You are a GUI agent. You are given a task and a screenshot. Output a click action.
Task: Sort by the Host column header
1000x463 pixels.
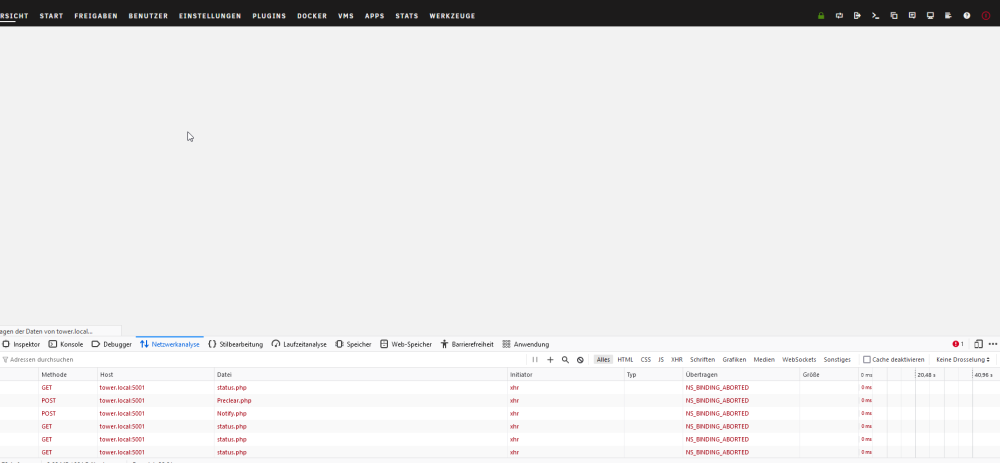click(156, 374)
